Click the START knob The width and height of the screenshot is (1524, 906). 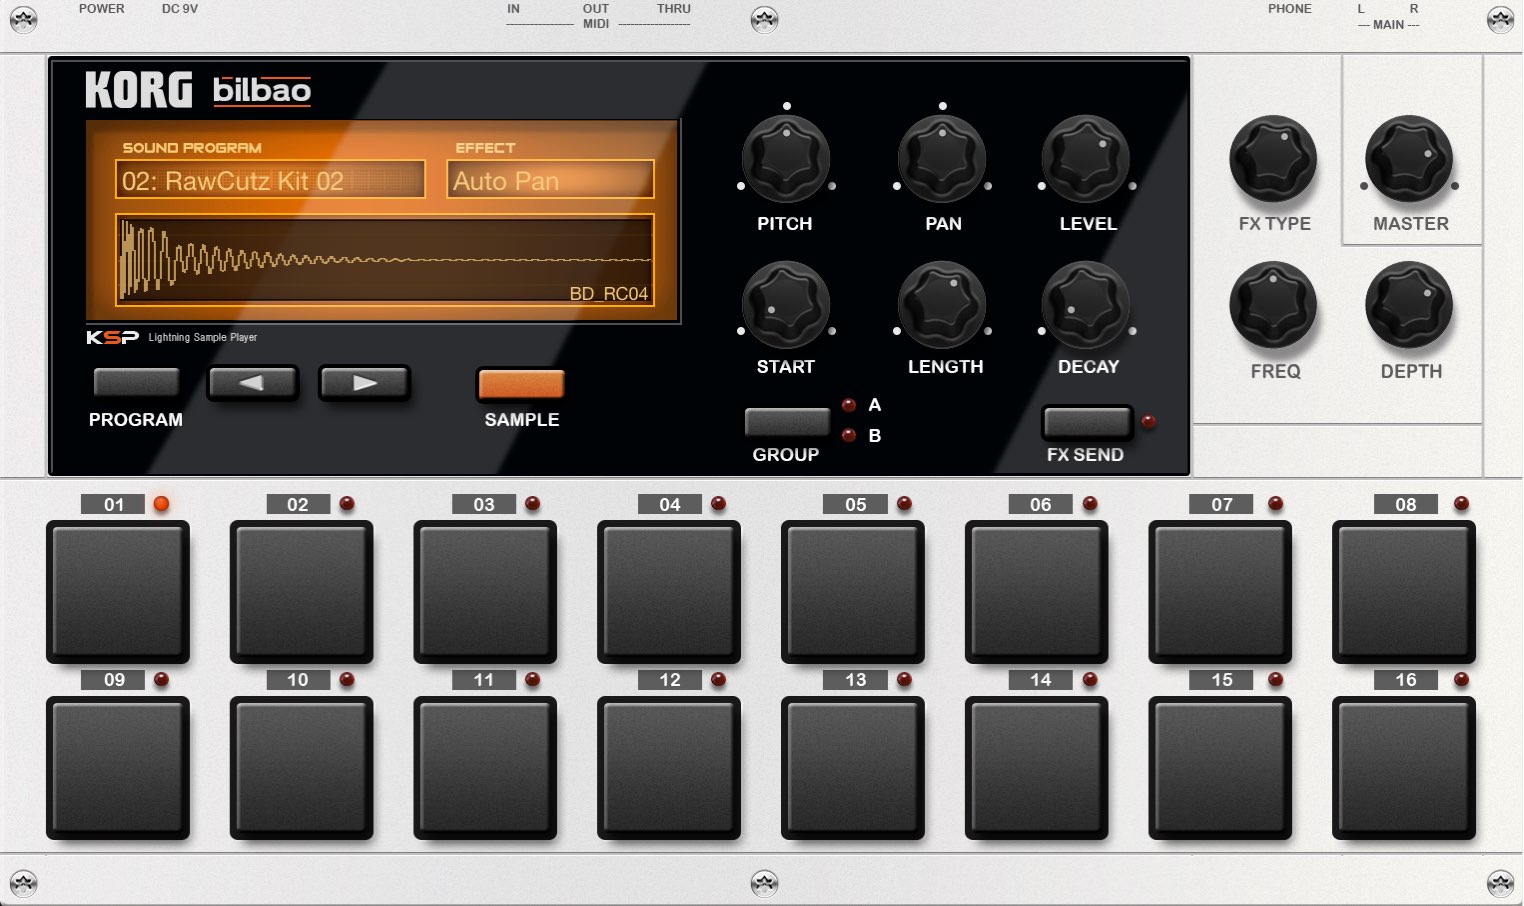(x=786, y=305)
